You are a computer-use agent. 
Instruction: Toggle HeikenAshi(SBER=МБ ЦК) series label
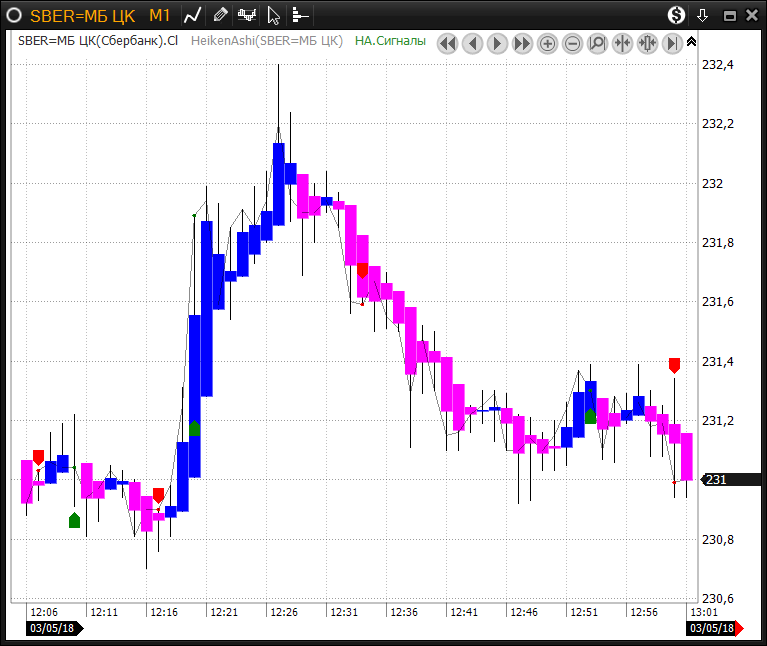pyautogui.click(x=267, y=41)
